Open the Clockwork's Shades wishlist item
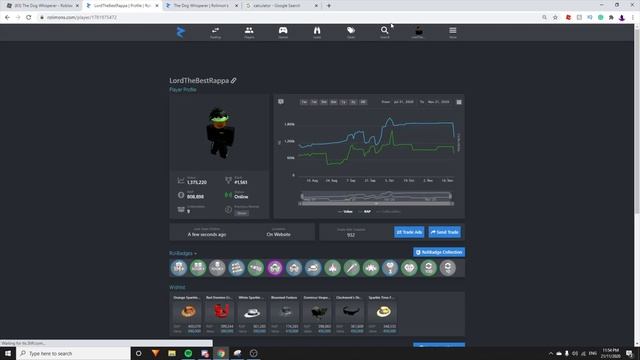 [x=350, y=314]
